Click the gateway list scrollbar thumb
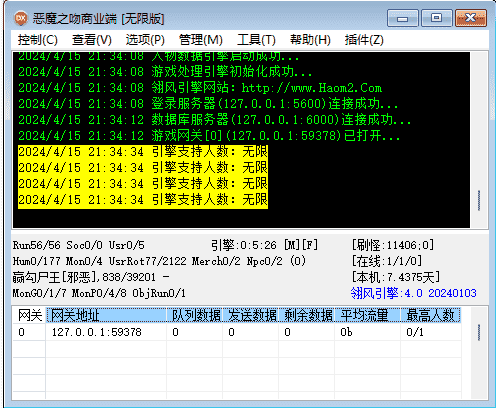Screen dimensions: 496x408 [x=479, y=332]
